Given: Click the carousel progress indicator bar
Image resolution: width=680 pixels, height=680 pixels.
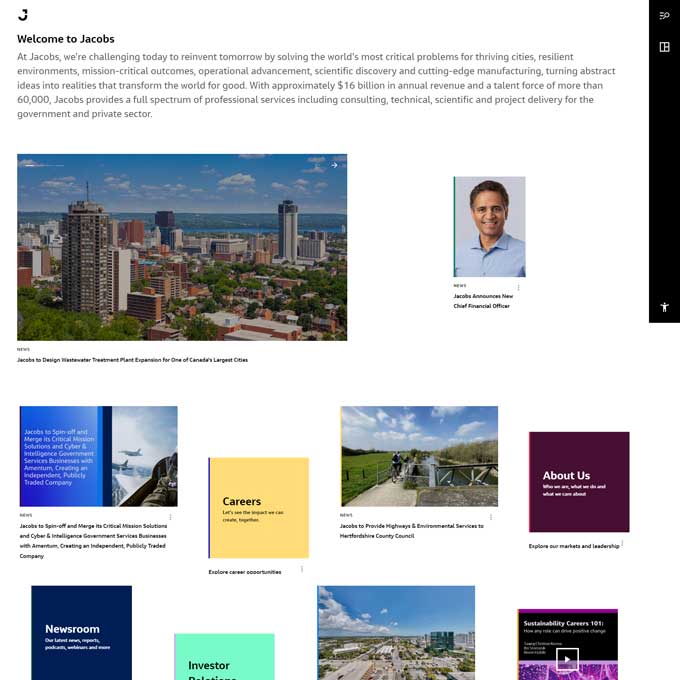Looking at the screenshot, I should click(x=44, y=165).
